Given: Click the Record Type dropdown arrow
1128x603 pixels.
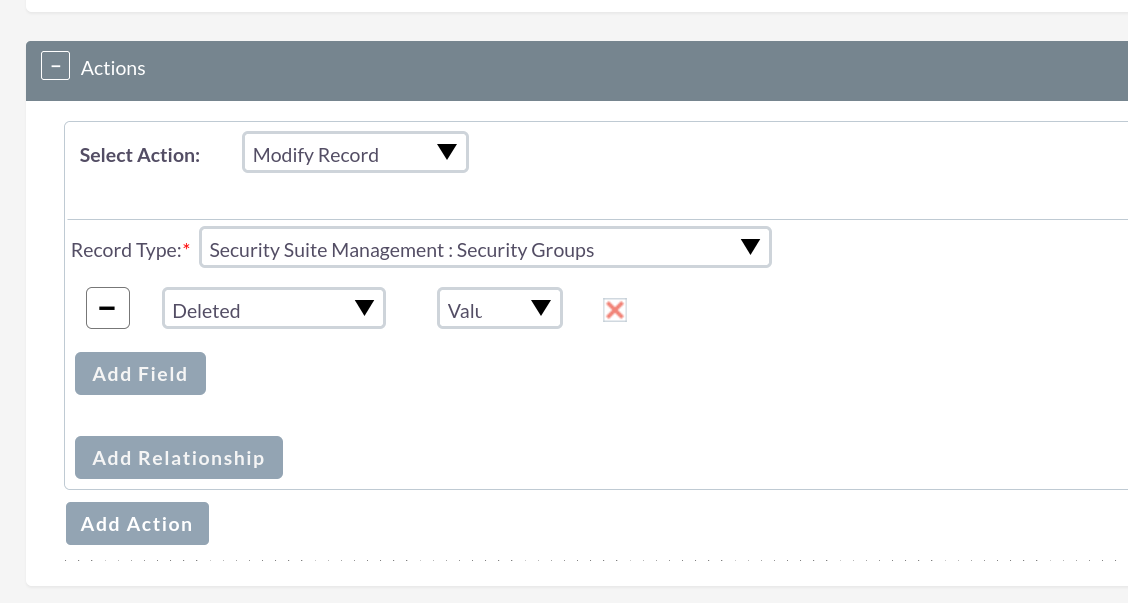Looking at the screenshot, I should tap(750, 248).
